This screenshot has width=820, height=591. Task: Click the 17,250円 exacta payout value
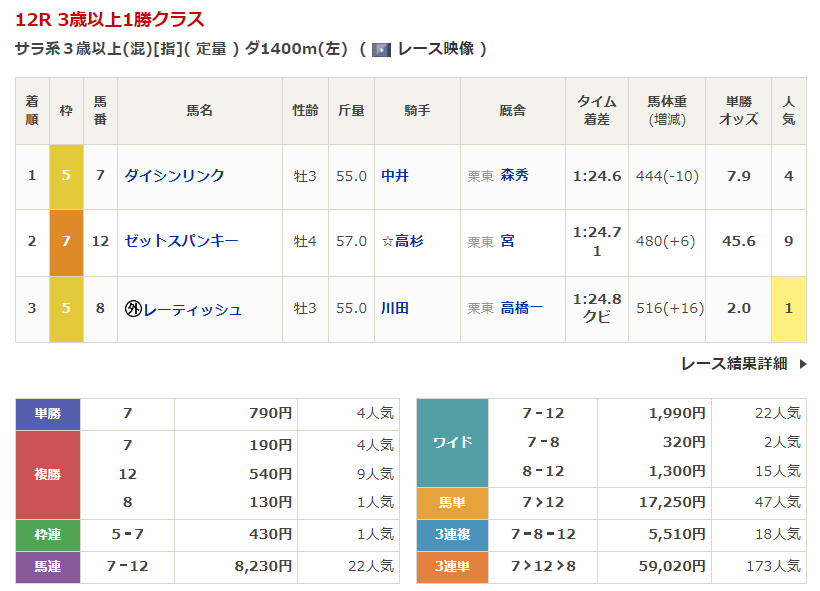click(672, 503)
